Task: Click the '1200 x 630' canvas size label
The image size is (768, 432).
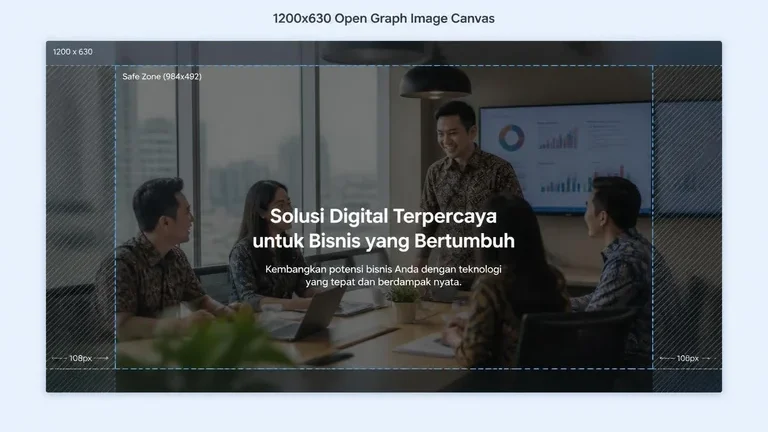Action: [72, 52]
